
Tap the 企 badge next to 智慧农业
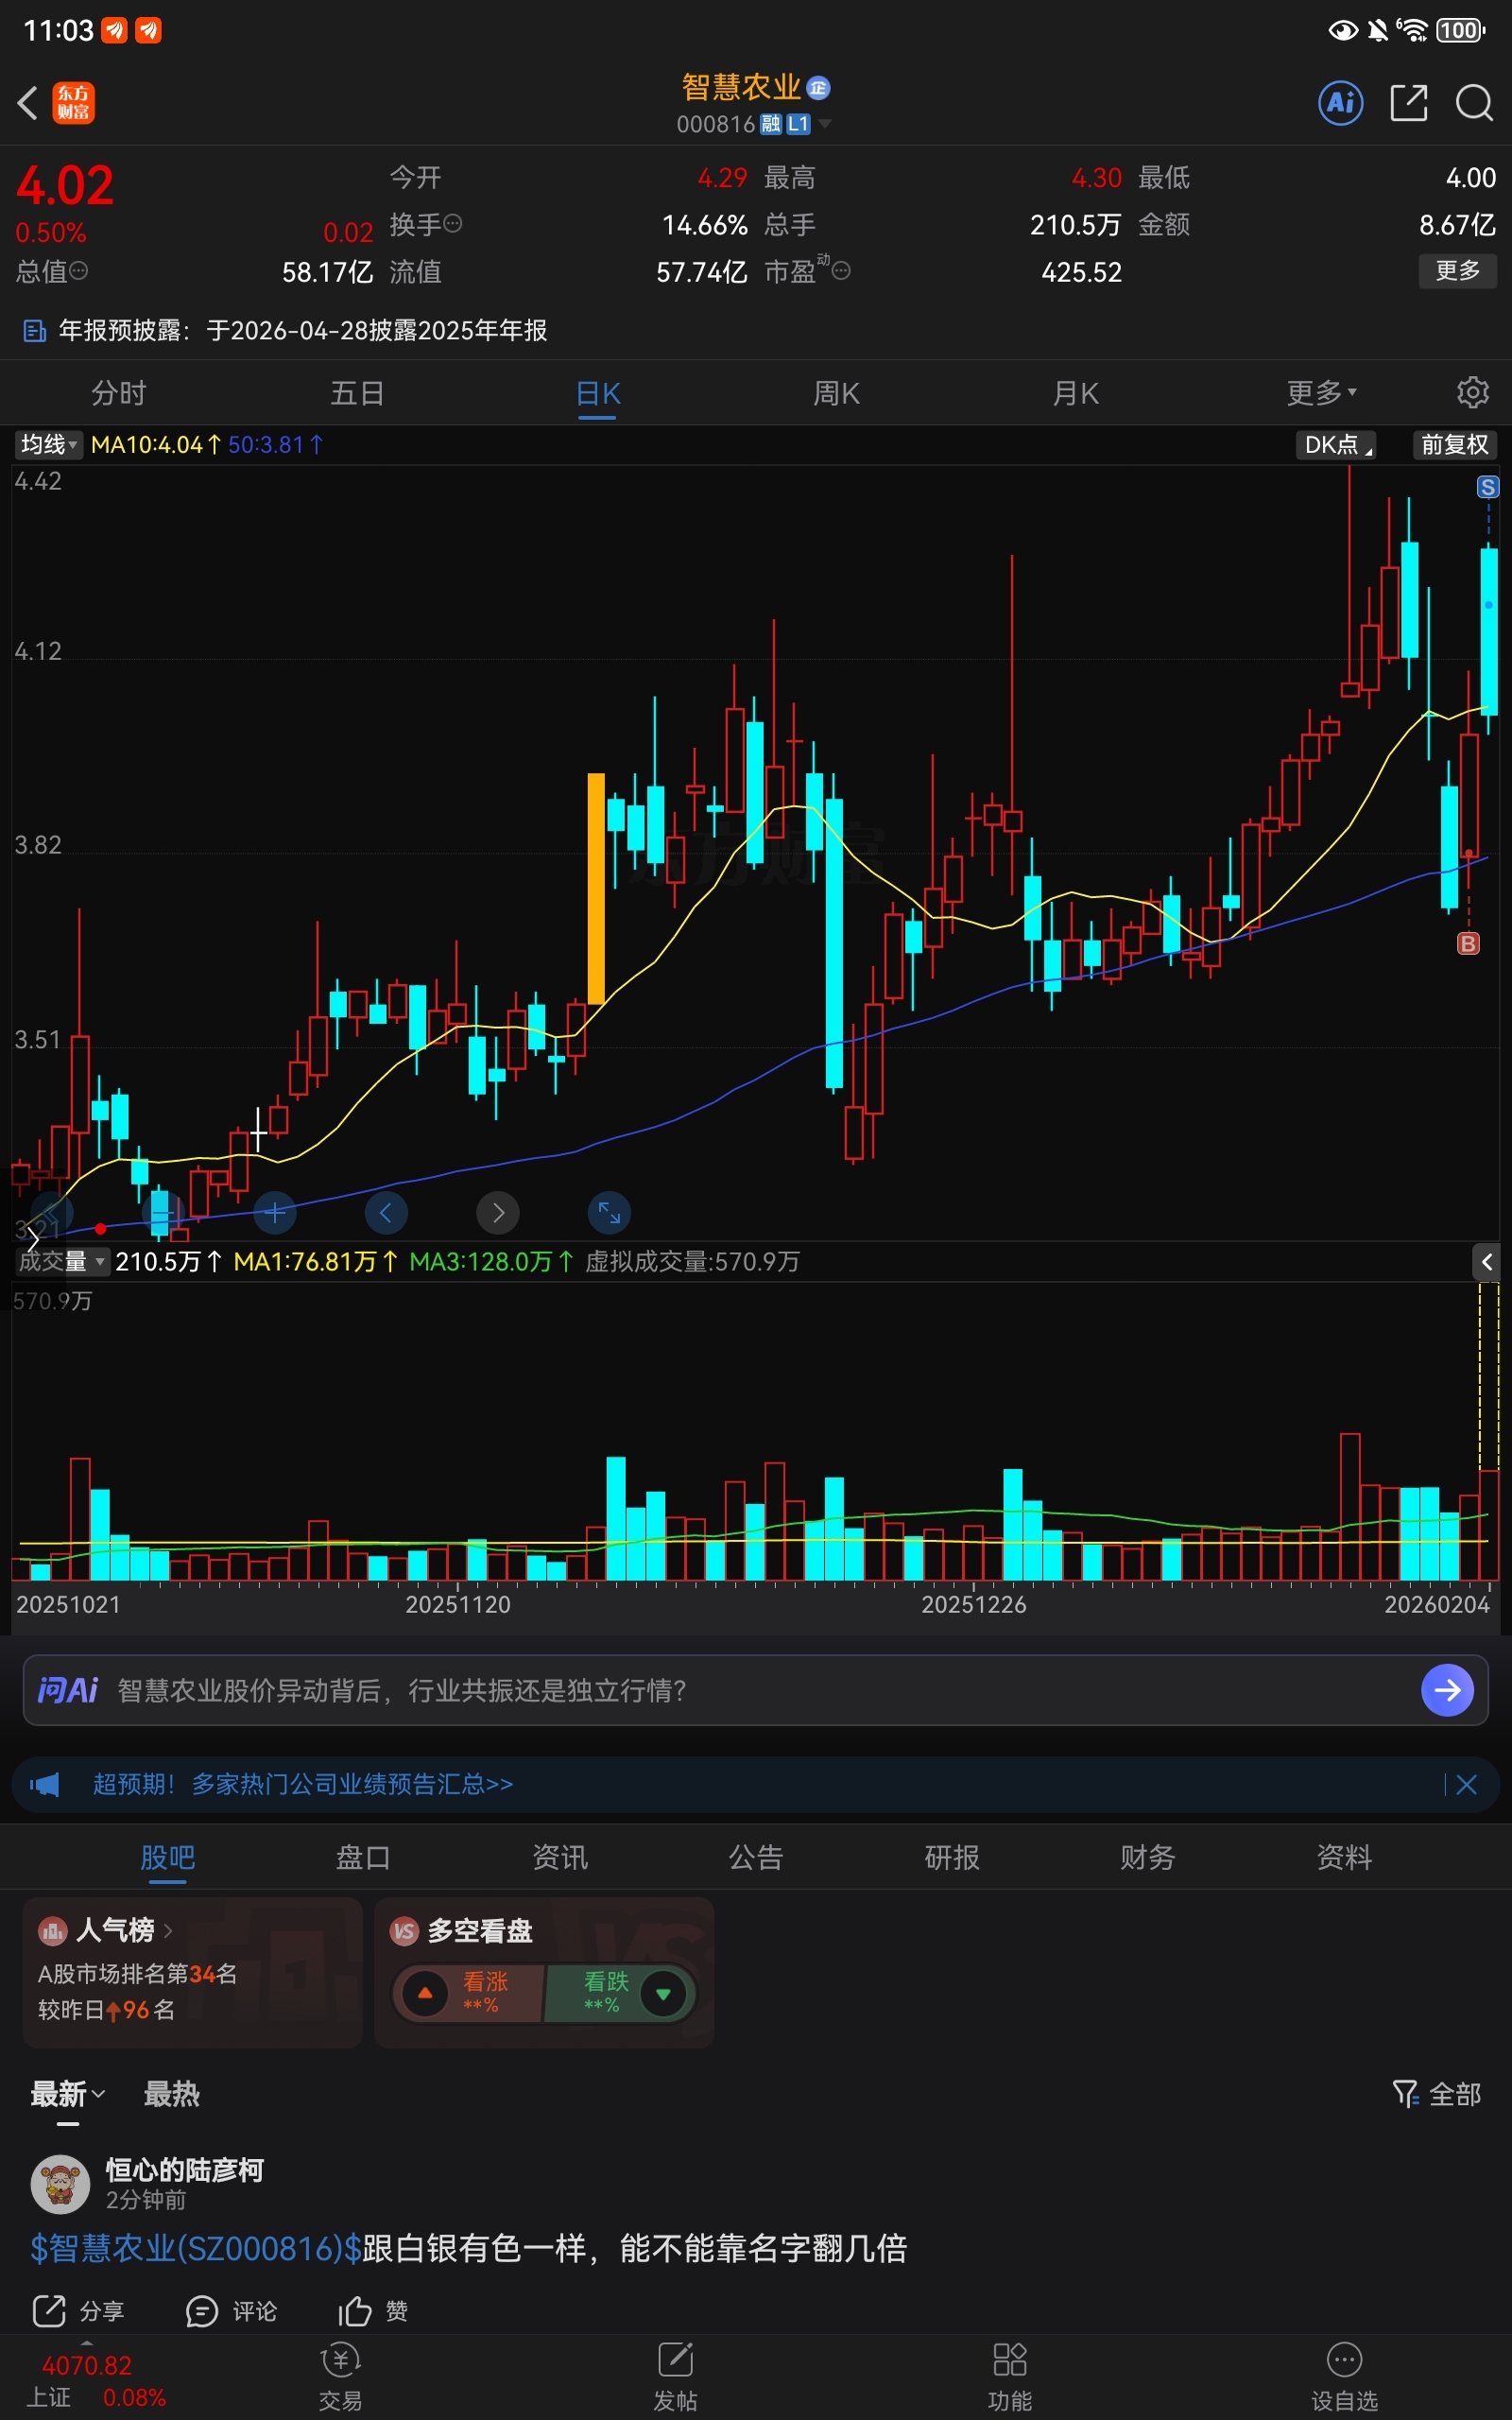(x=818, y=88)
